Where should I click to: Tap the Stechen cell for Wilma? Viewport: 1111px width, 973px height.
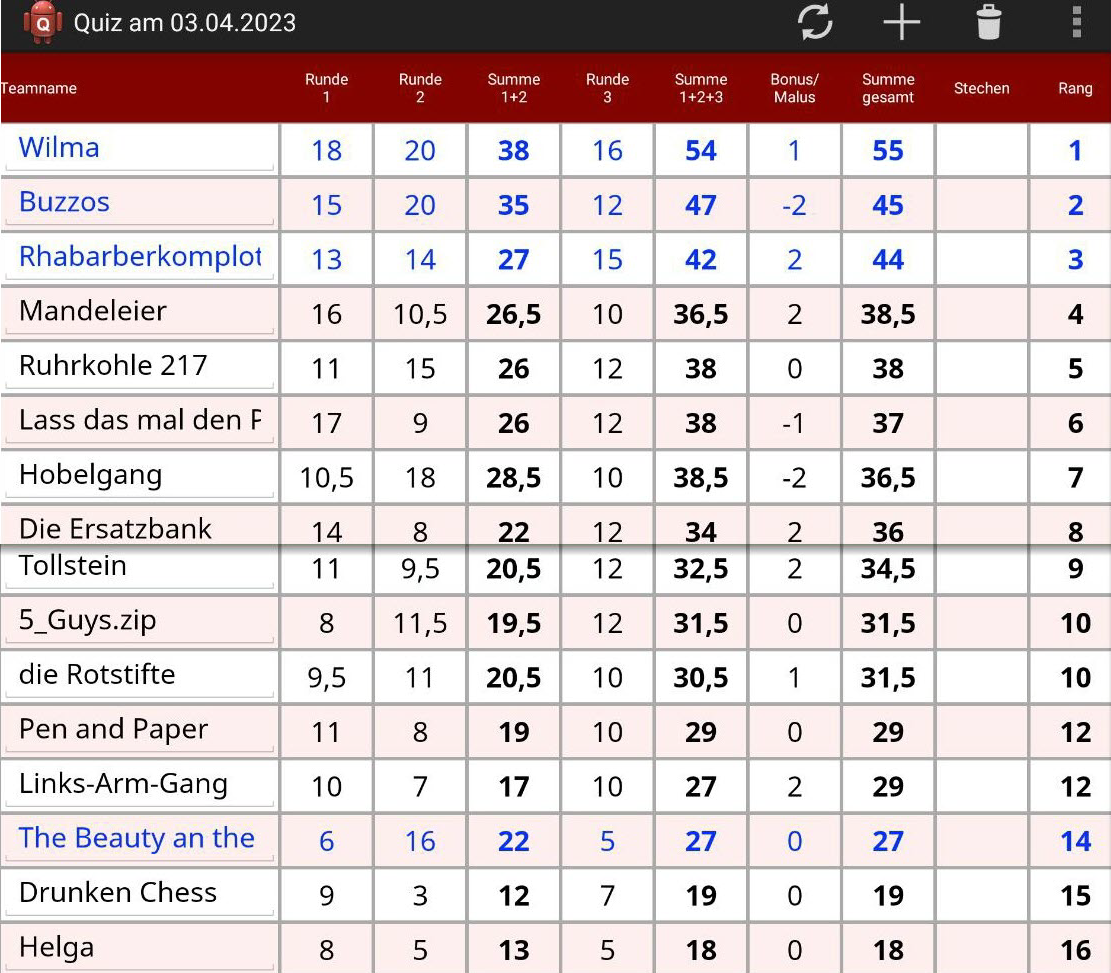(981, 150)
